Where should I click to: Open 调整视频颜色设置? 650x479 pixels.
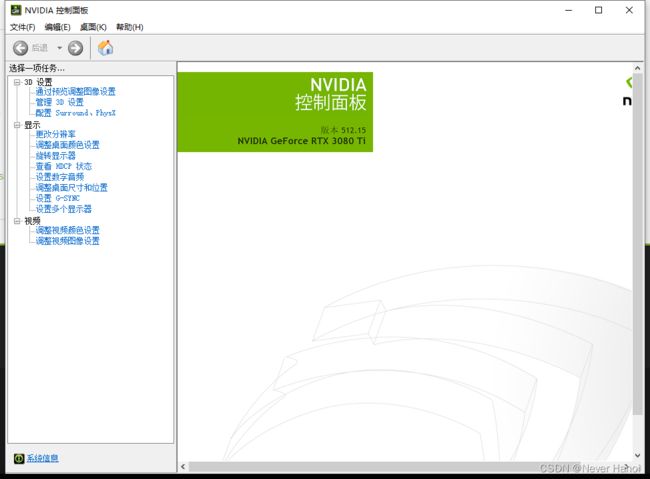[68, 230]
